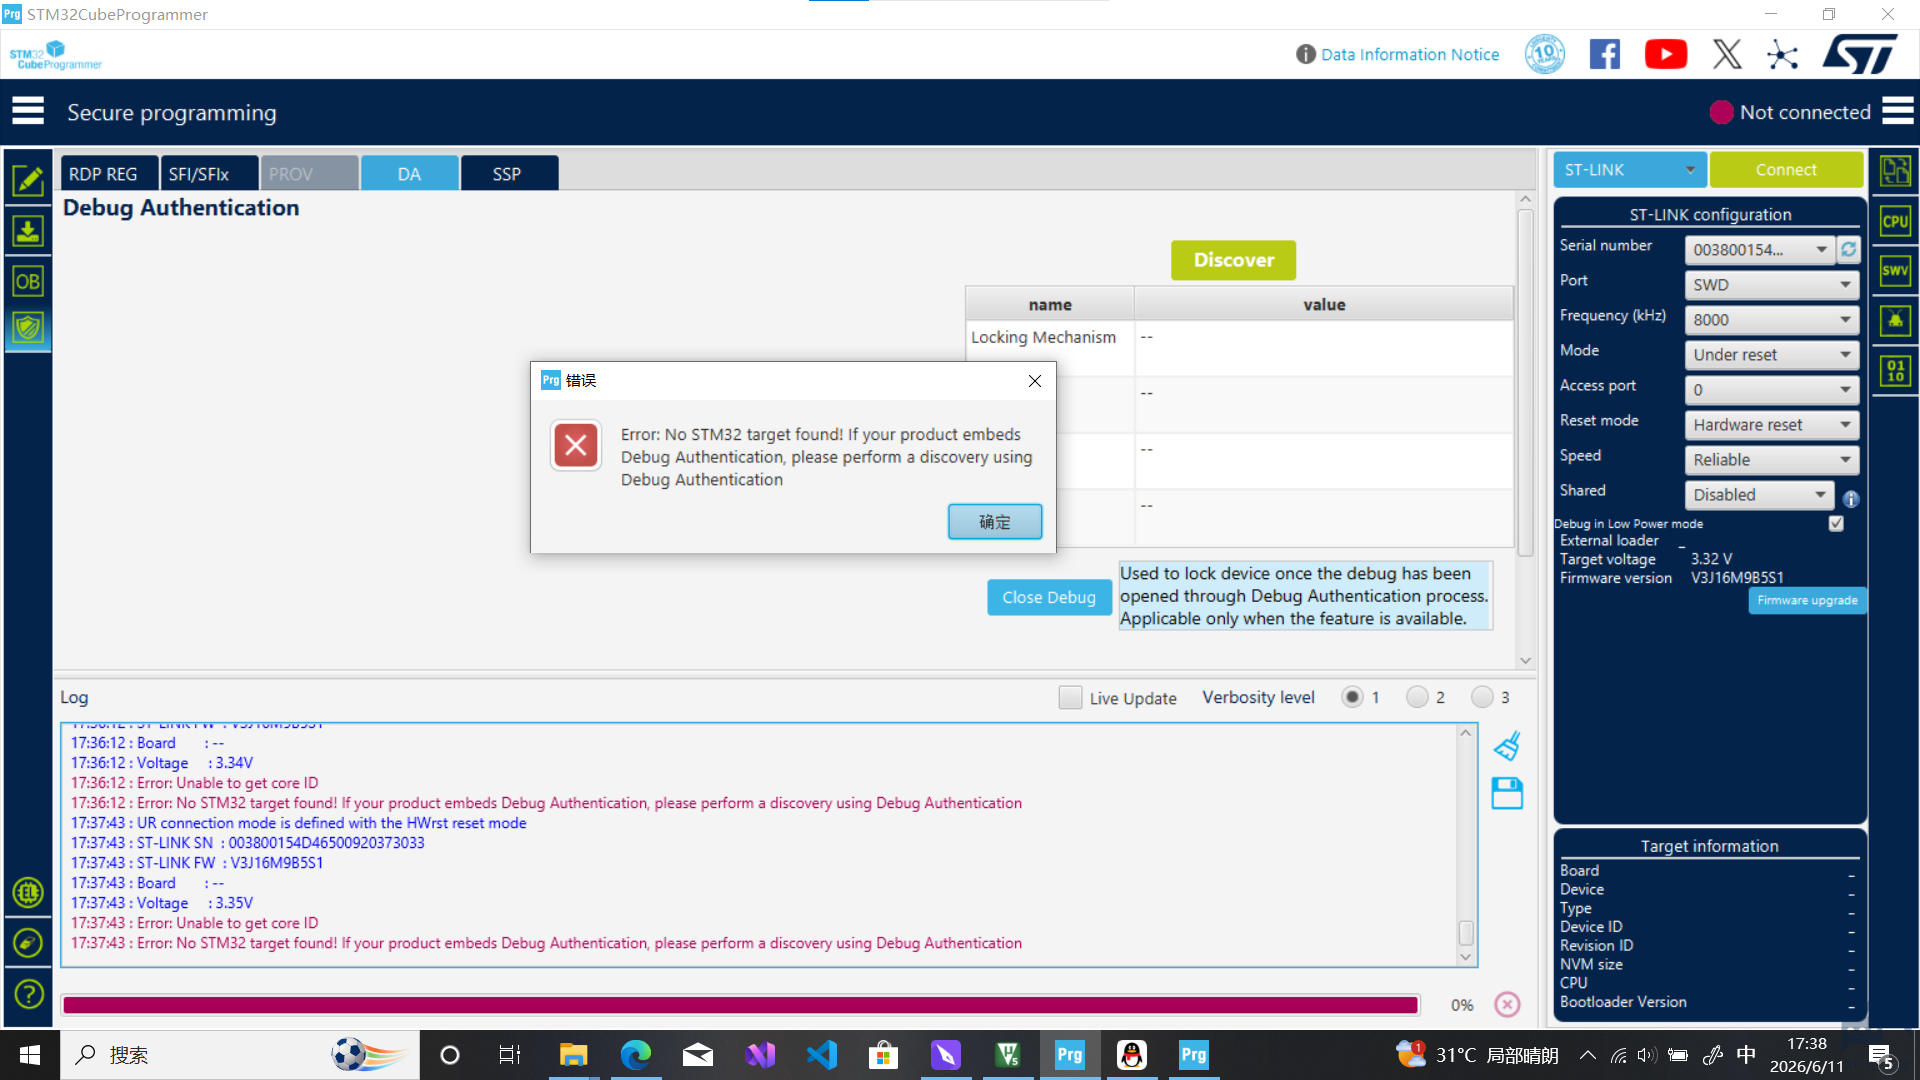The image size is (1920, 1080).
Task: Open the Erasing & Programming download icon
Action: click(28, 231)
